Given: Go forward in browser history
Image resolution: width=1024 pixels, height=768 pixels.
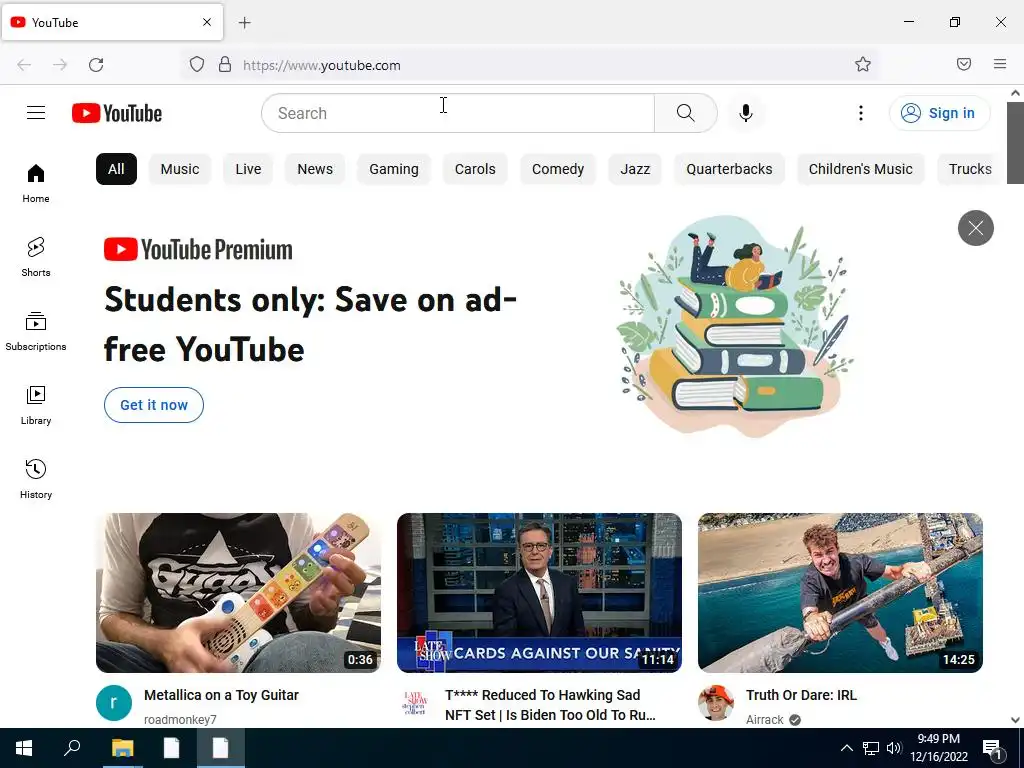Looking at the screenshot, I should coord(60,65).
